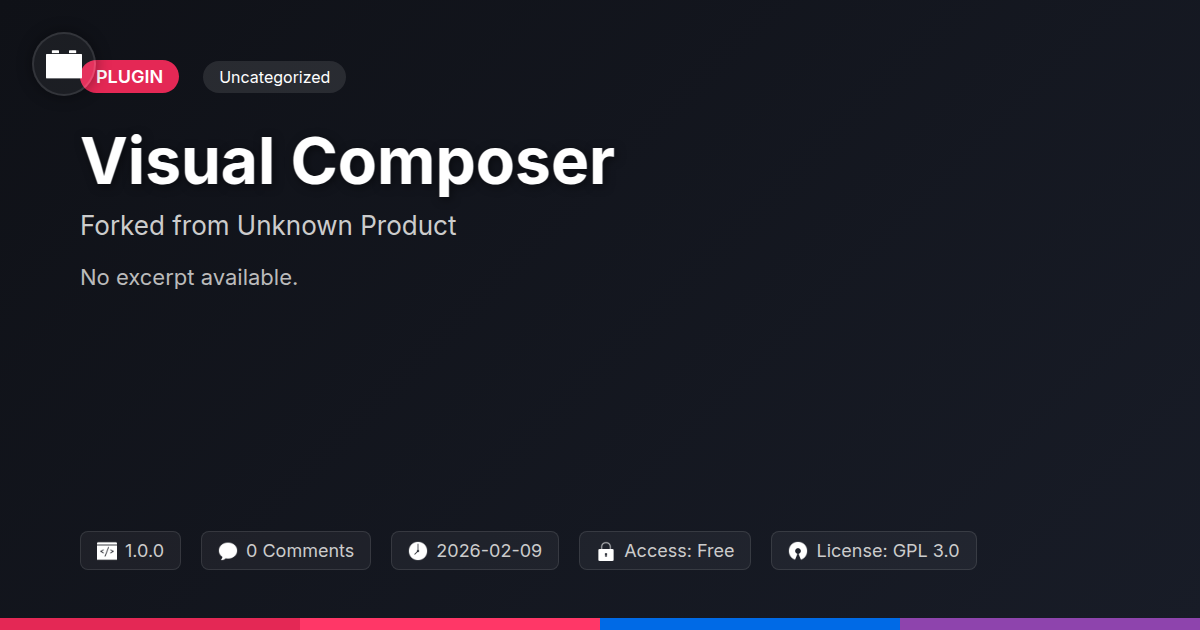This screenshot has width=1200, height=630.
Task: Click the padlock access icon
Action: 605,551
